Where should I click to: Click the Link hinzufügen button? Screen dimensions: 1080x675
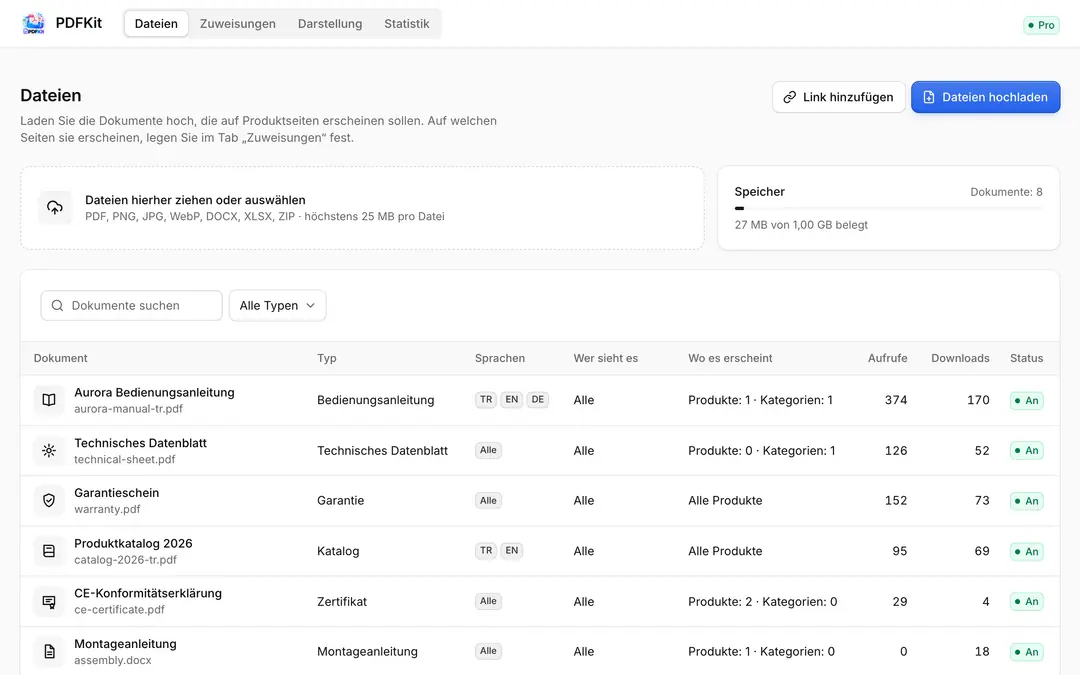coord(838,97)
